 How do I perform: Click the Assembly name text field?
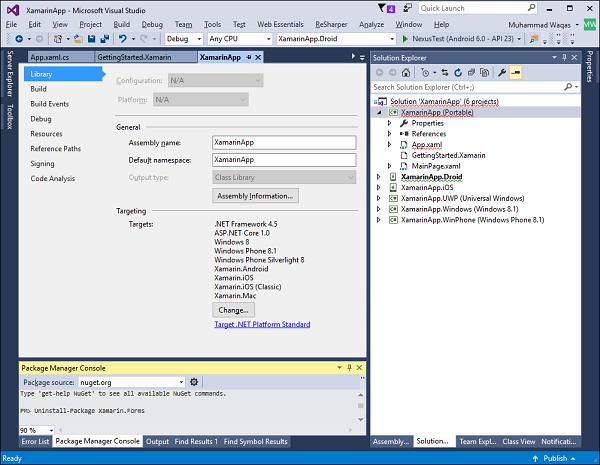pos(284,142)
